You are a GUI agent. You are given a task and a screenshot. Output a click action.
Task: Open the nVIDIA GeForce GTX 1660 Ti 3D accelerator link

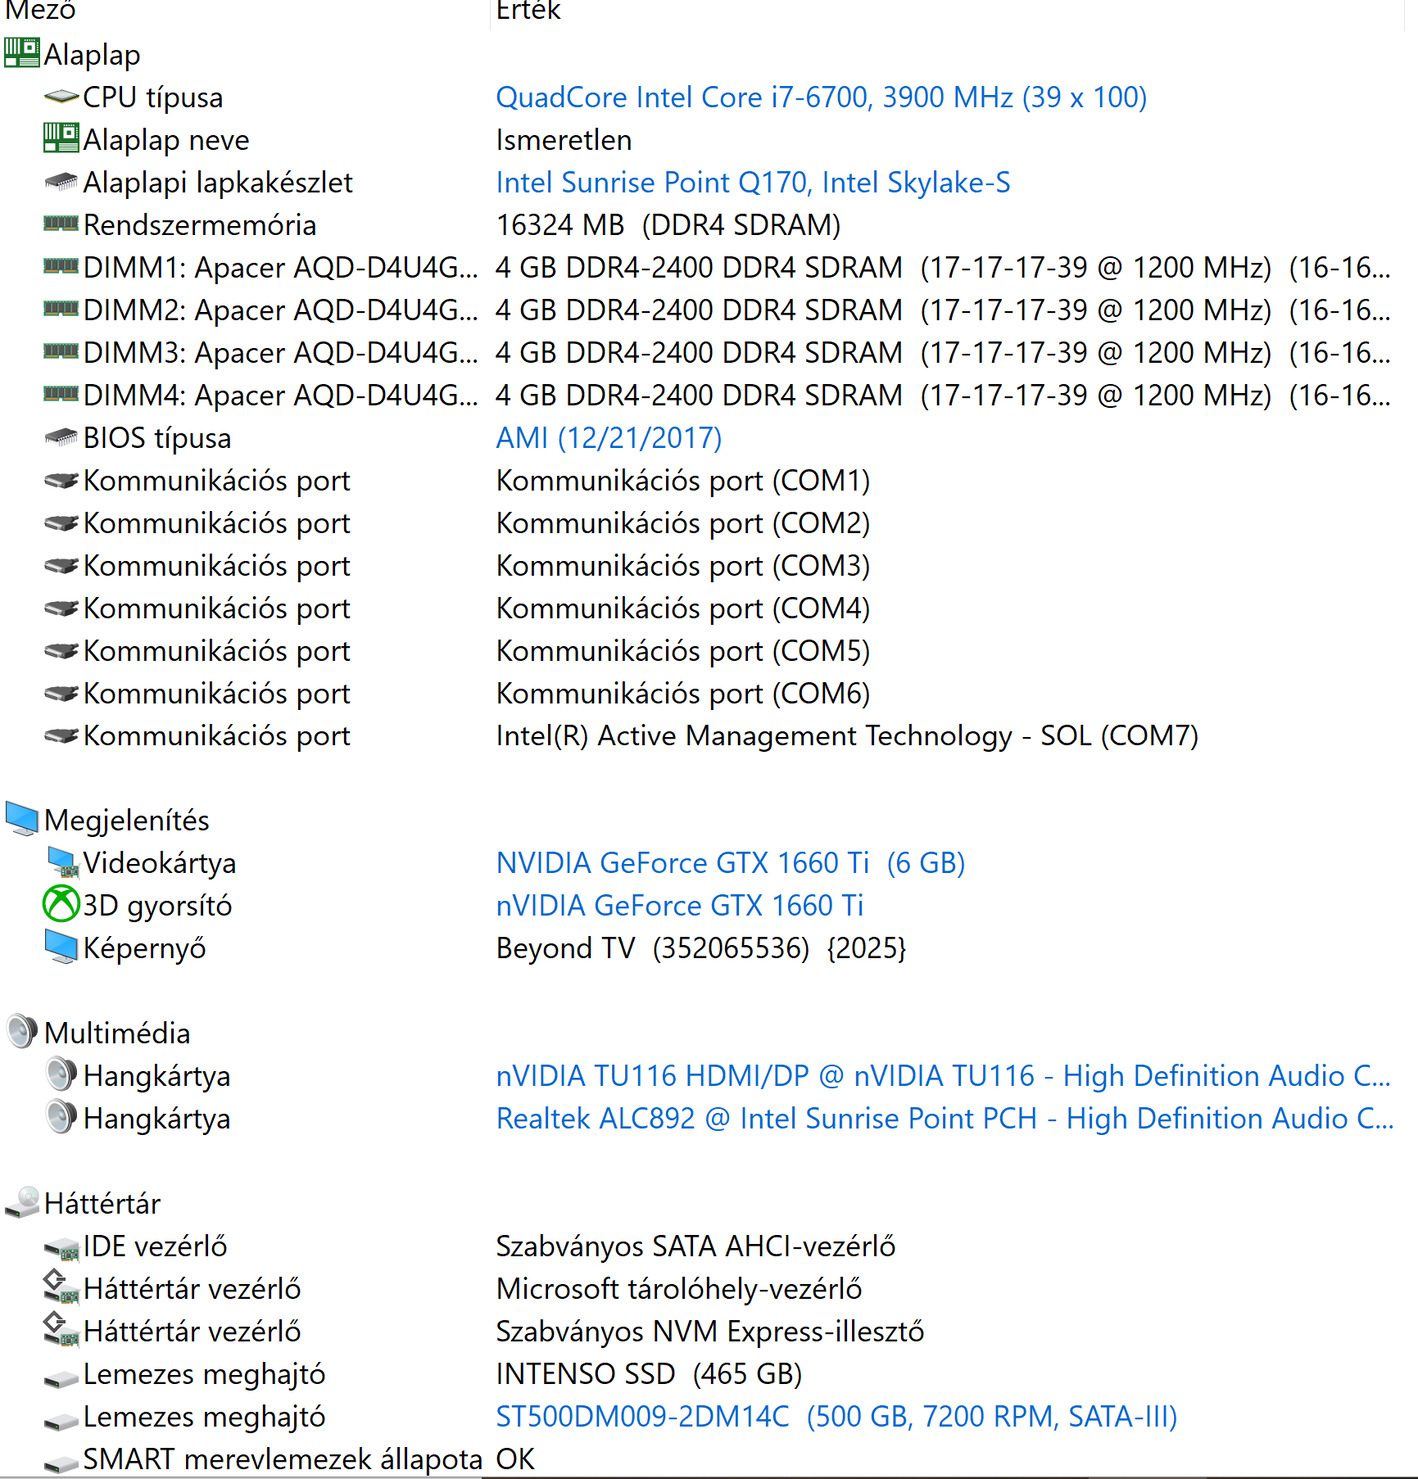tap(680, 905)
